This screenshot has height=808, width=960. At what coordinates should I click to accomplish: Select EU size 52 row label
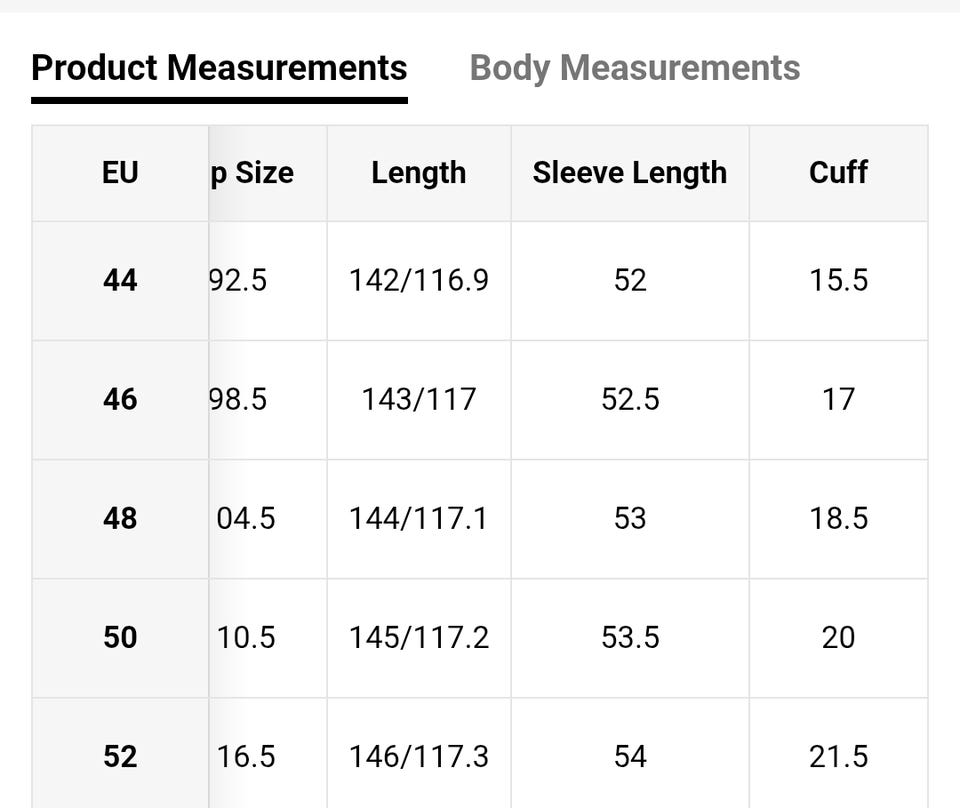[120, 757]
